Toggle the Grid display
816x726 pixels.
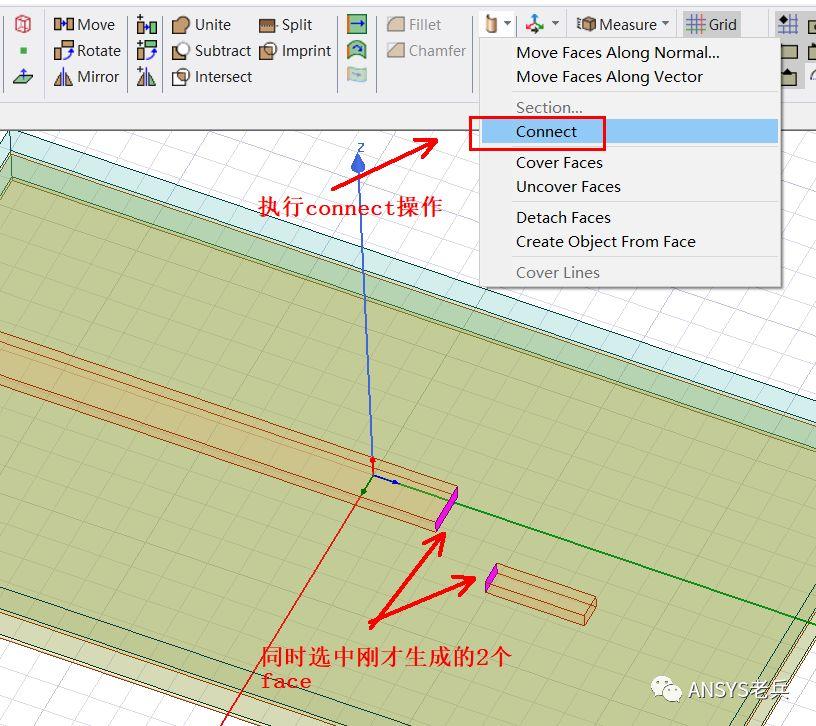point(711,24)
